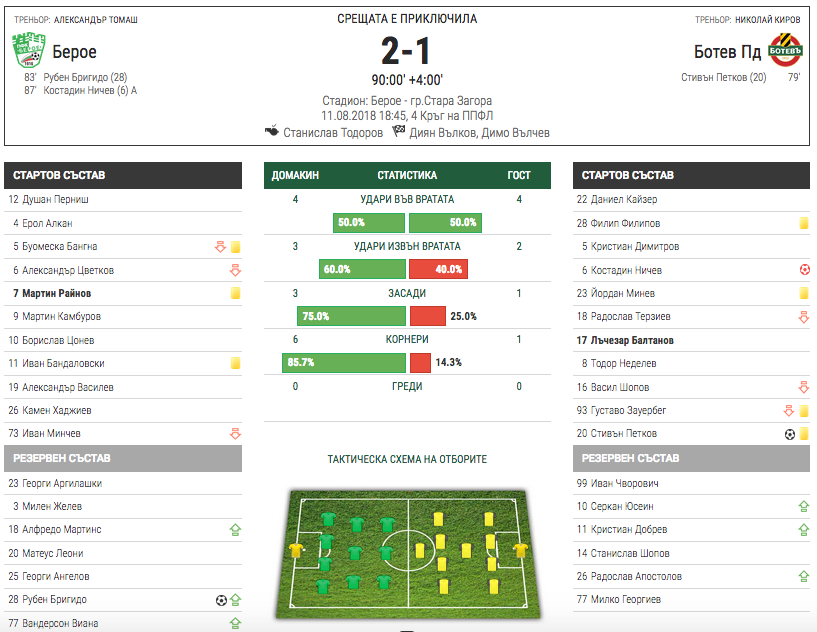Click substitution-out arrow next to Александър Цветков
Viewport: 817px width, 632px height.
coord(236,270)
